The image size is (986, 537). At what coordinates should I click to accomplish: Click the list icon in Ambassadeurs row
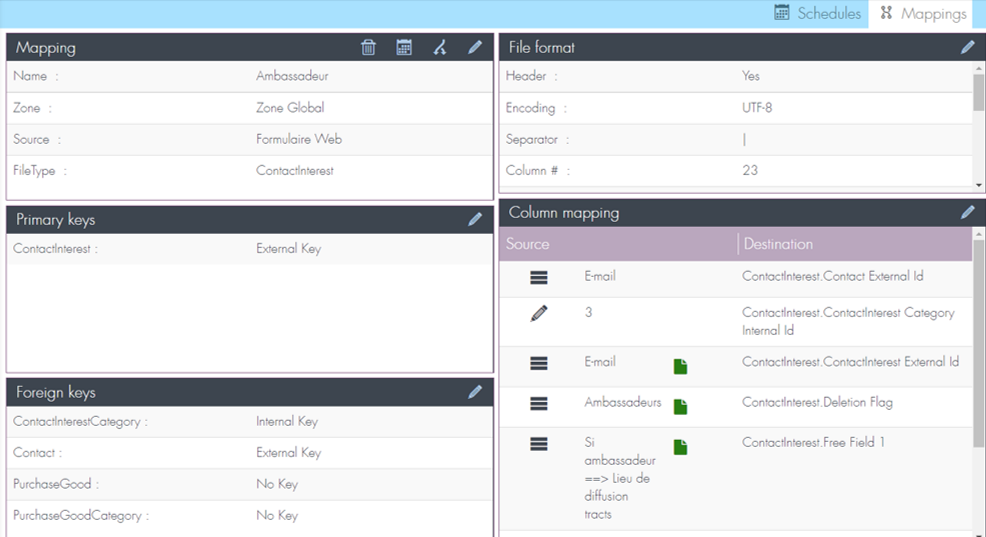(539, 403)
